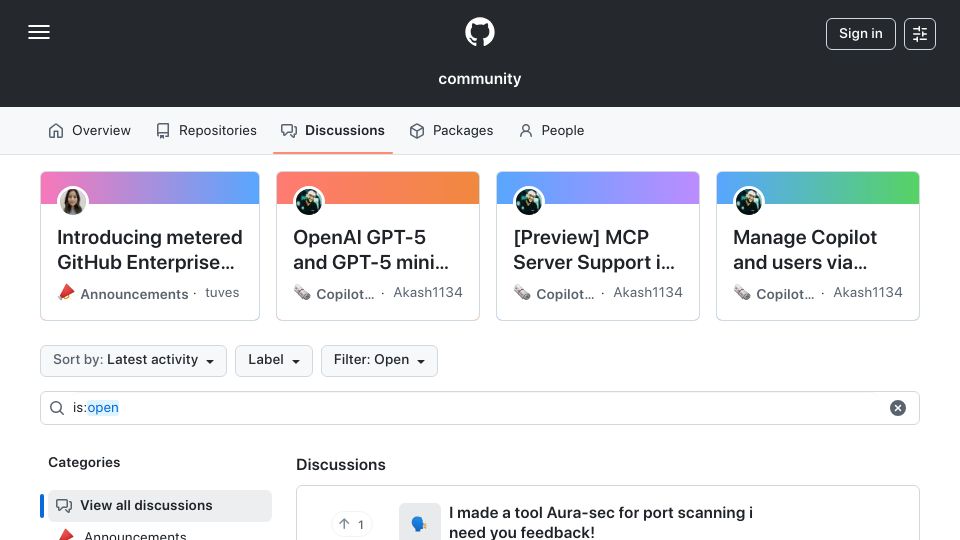Open Akashl134 author link on GPT-5 card
960x540 pixels.
(427, 293)
